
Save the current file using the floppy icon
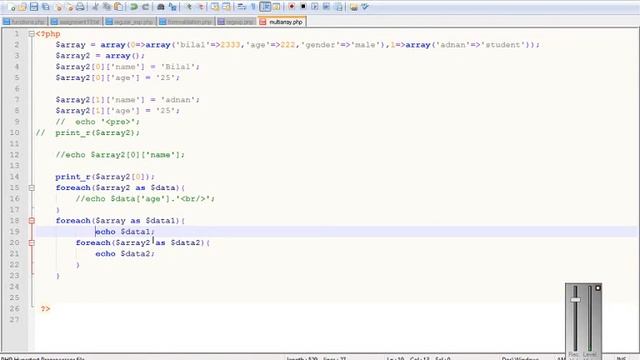pos(34,7)
